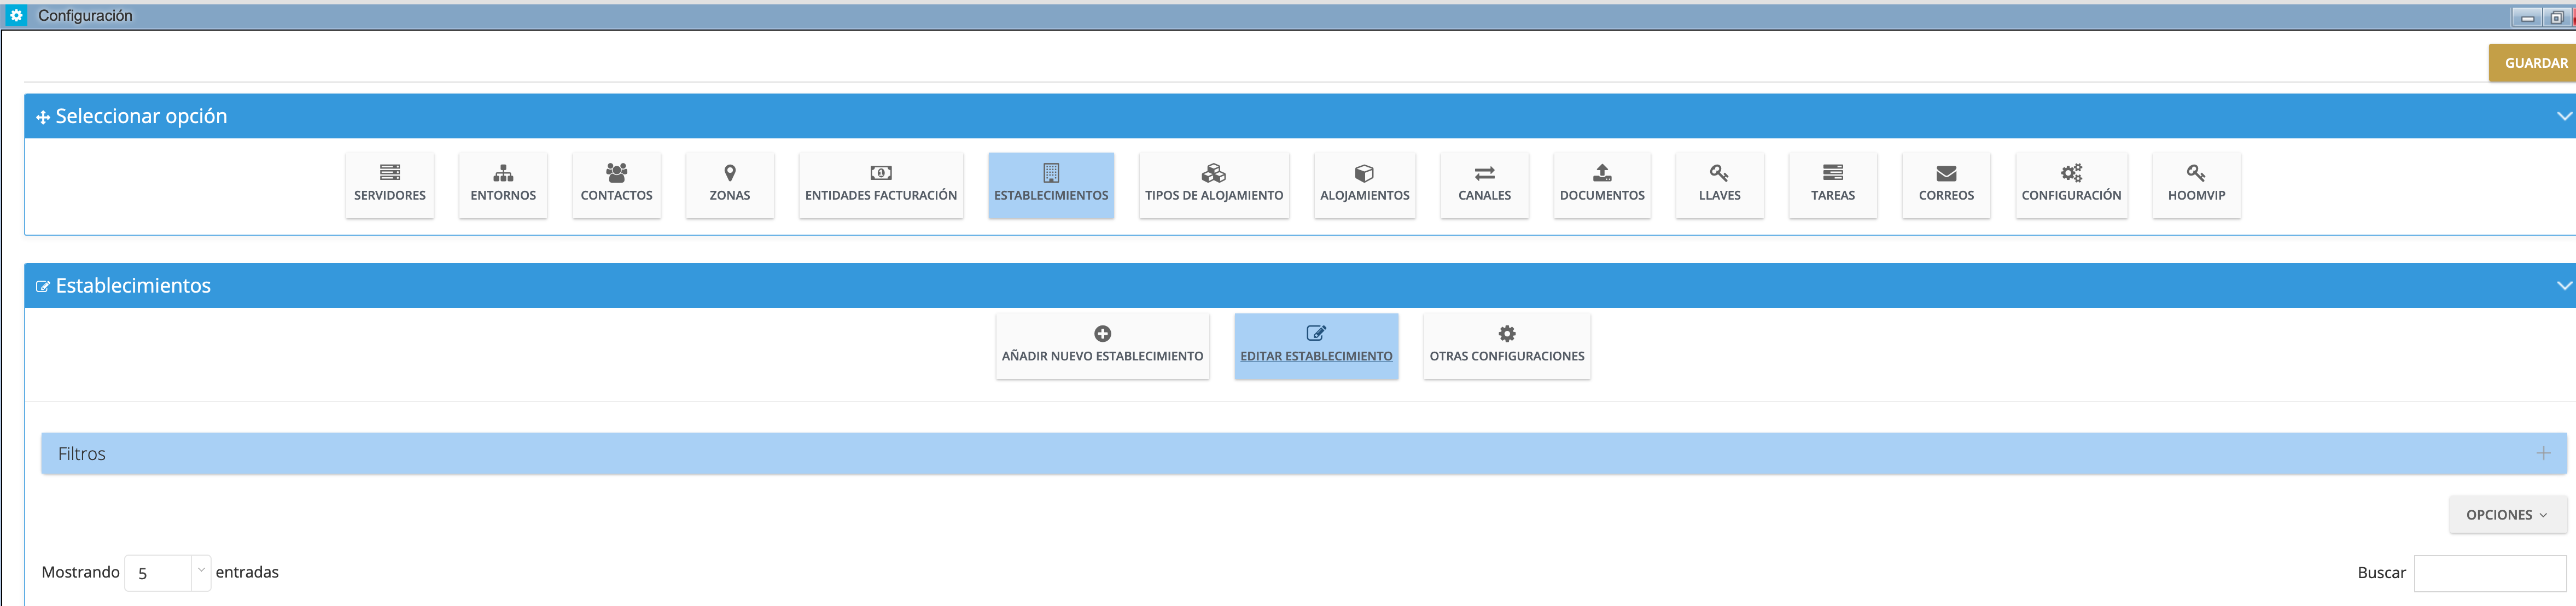This screenshot has height=606, width=2576.
Task: Select the Zonas map pin icon
Action: [729, 173]
